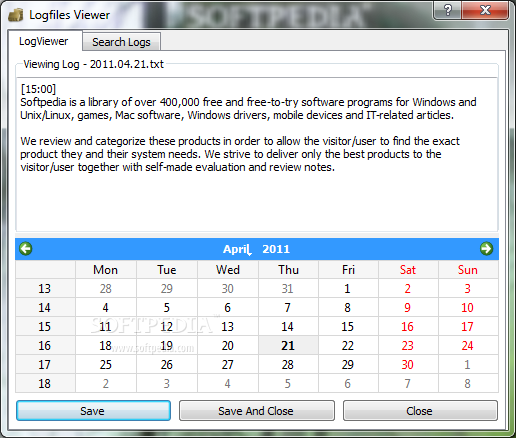
Task: Go to next month with the right arrow
Action: pyautogui.click(x=486, y=248)
